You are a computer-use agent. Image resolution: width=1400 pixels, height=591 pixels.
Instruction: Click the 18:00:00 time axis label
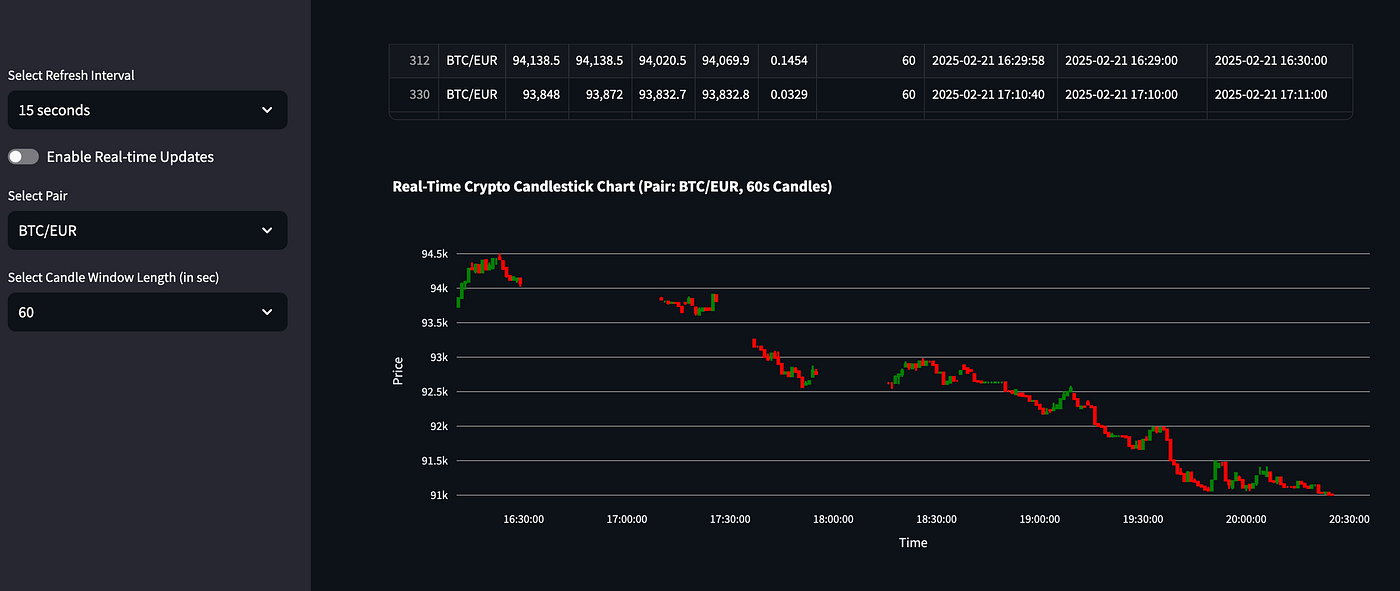[x=833, y=519]
